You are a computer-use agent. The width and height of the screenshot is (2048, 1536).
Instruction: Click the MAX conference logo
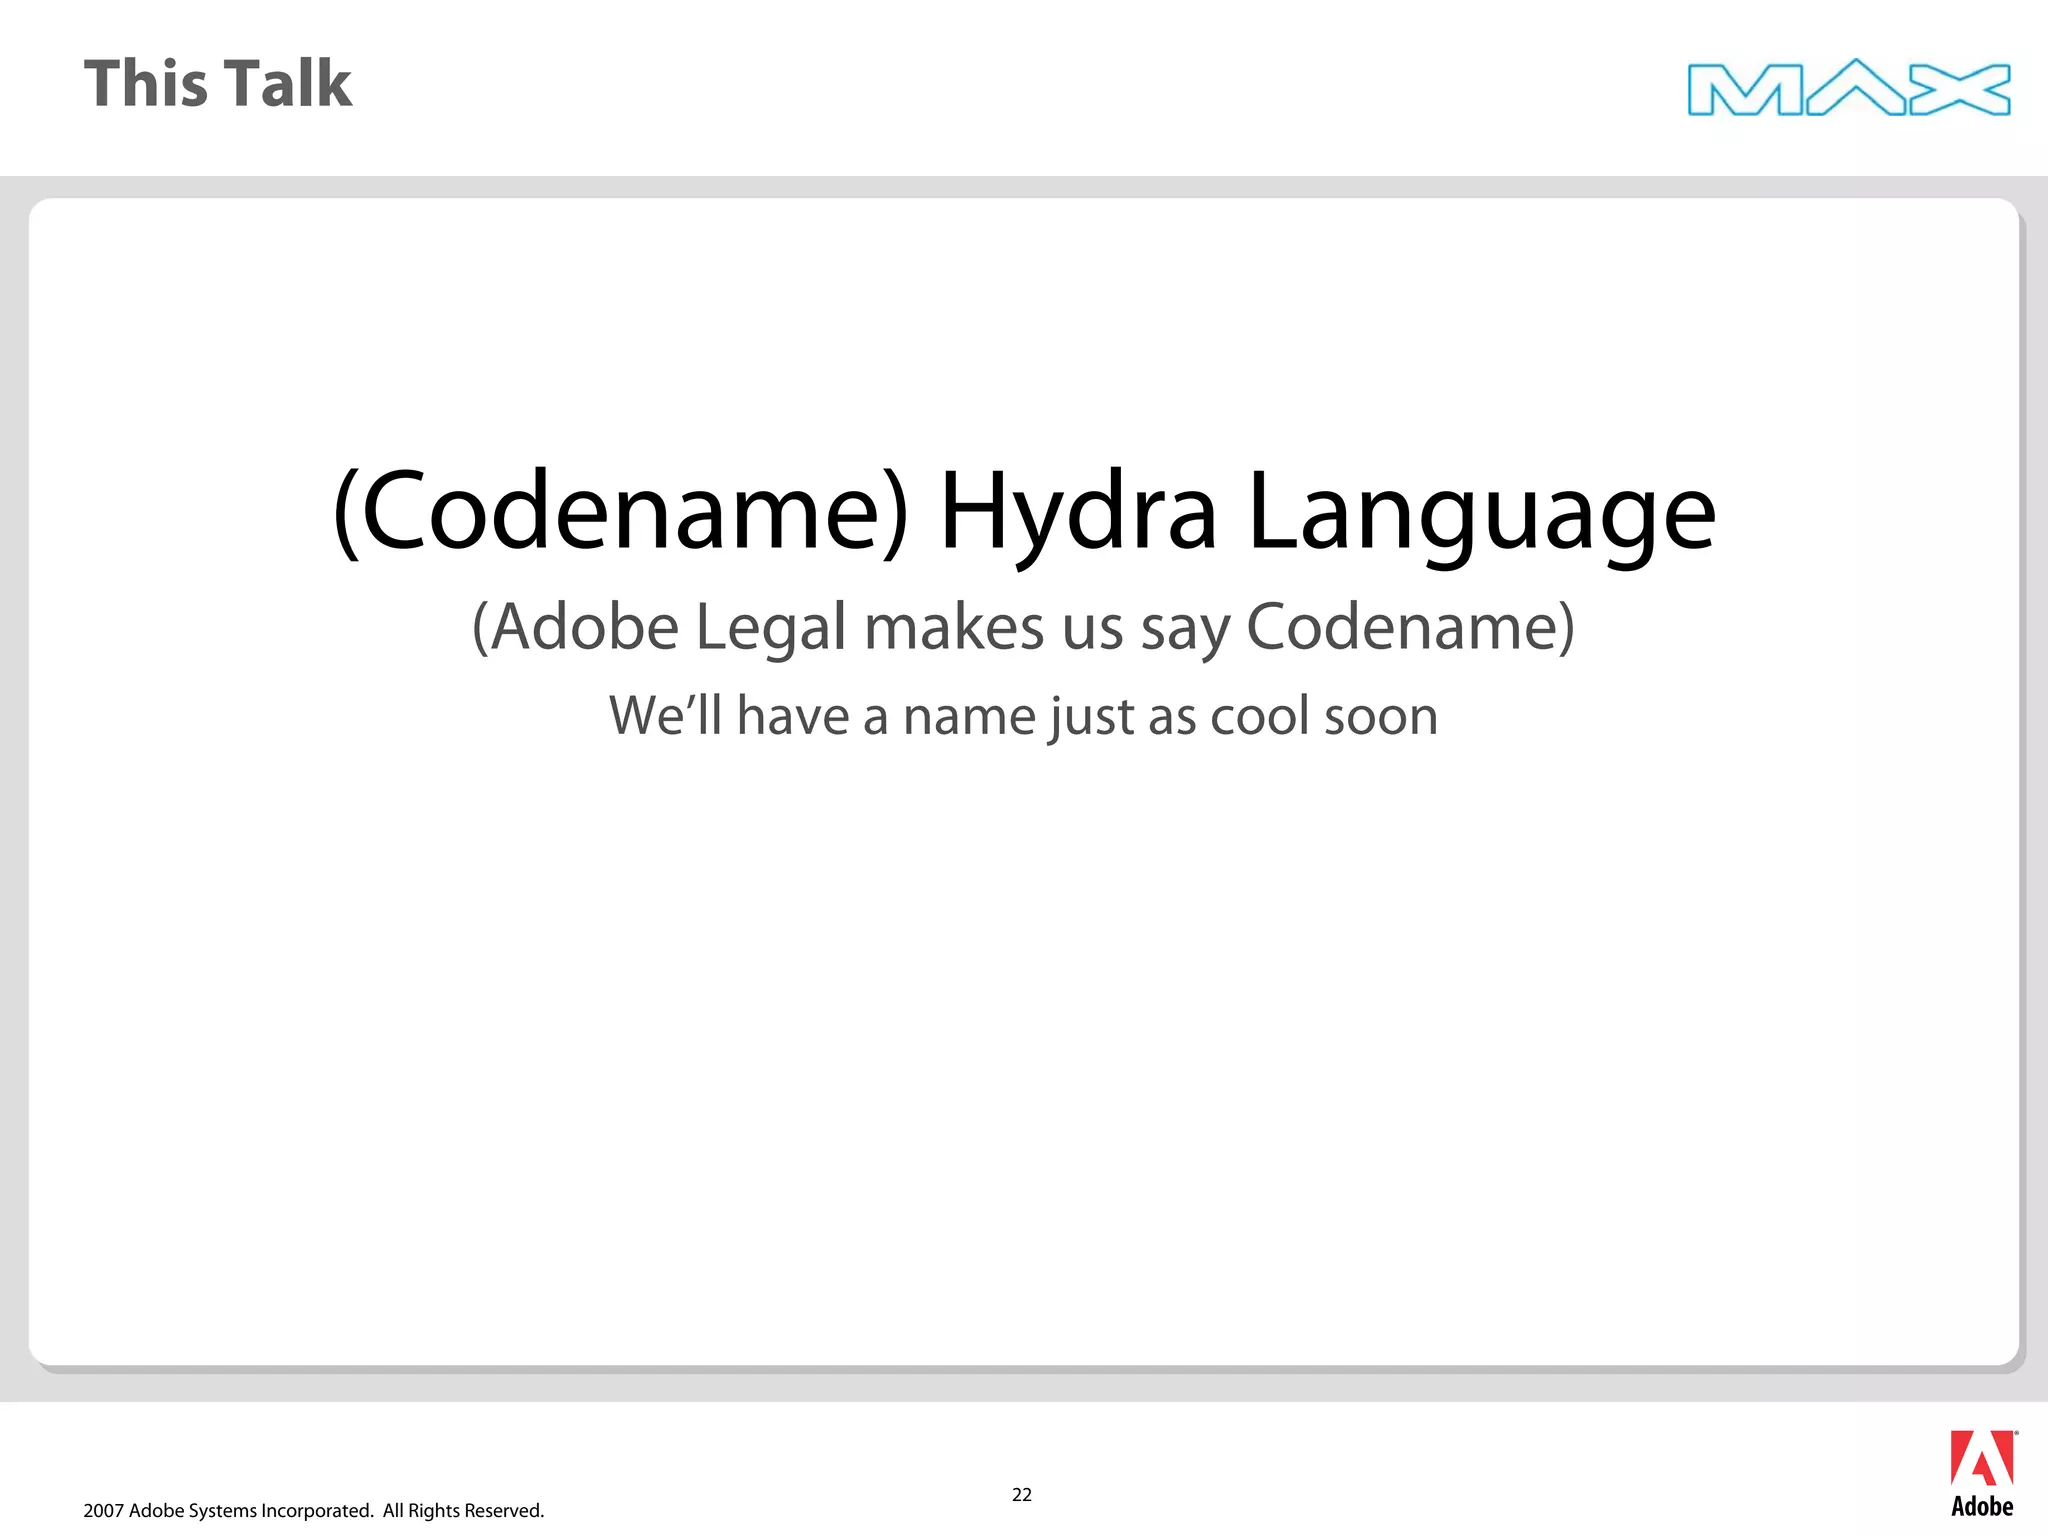pyautogui.click(x=1849, y=88)
